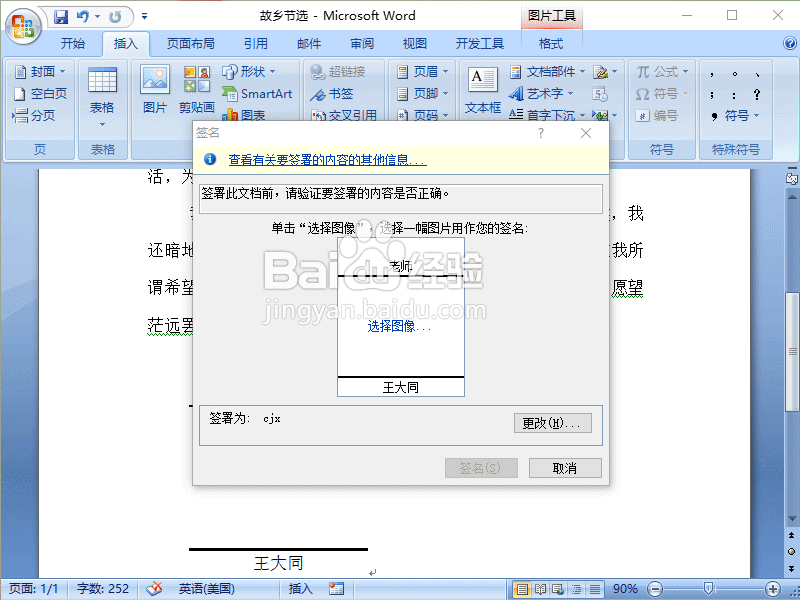The width and height of the screenshot is (800, 600).
Task: Insert a picture using 图片 icon
Action: coord(153,90)
